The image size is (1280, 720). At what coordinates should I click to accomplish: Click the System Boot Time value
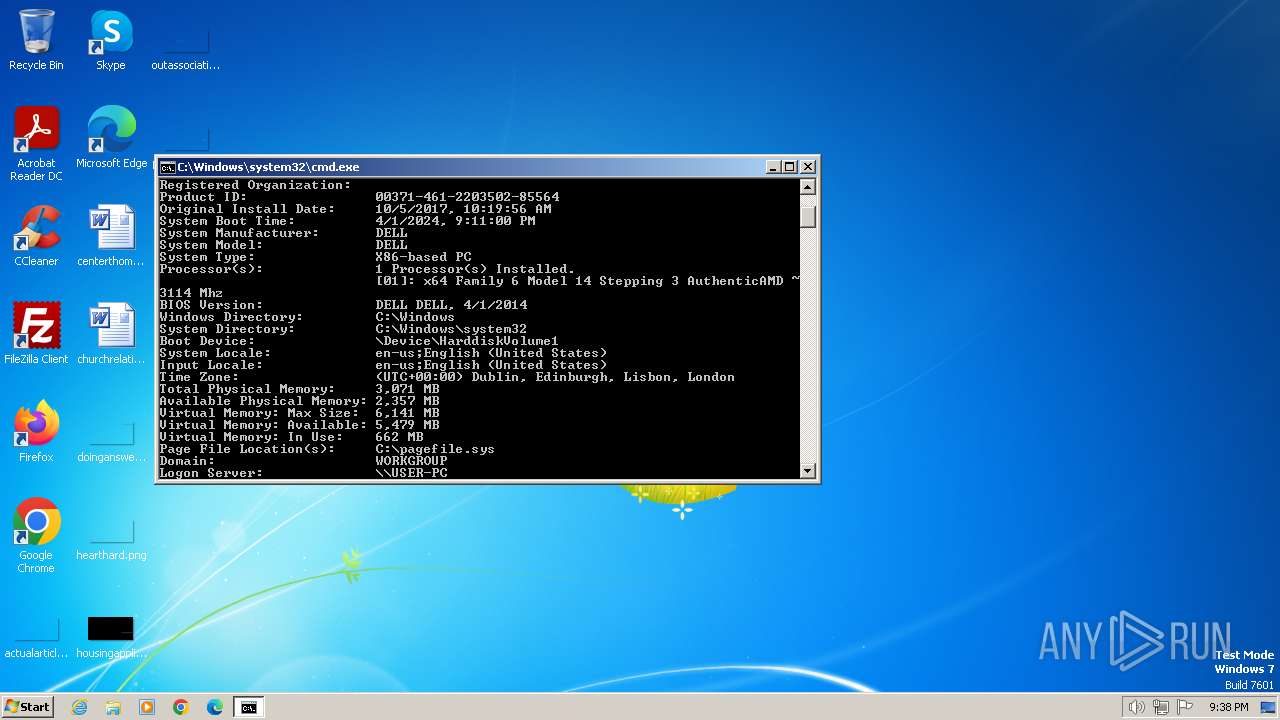pos(455,221)
